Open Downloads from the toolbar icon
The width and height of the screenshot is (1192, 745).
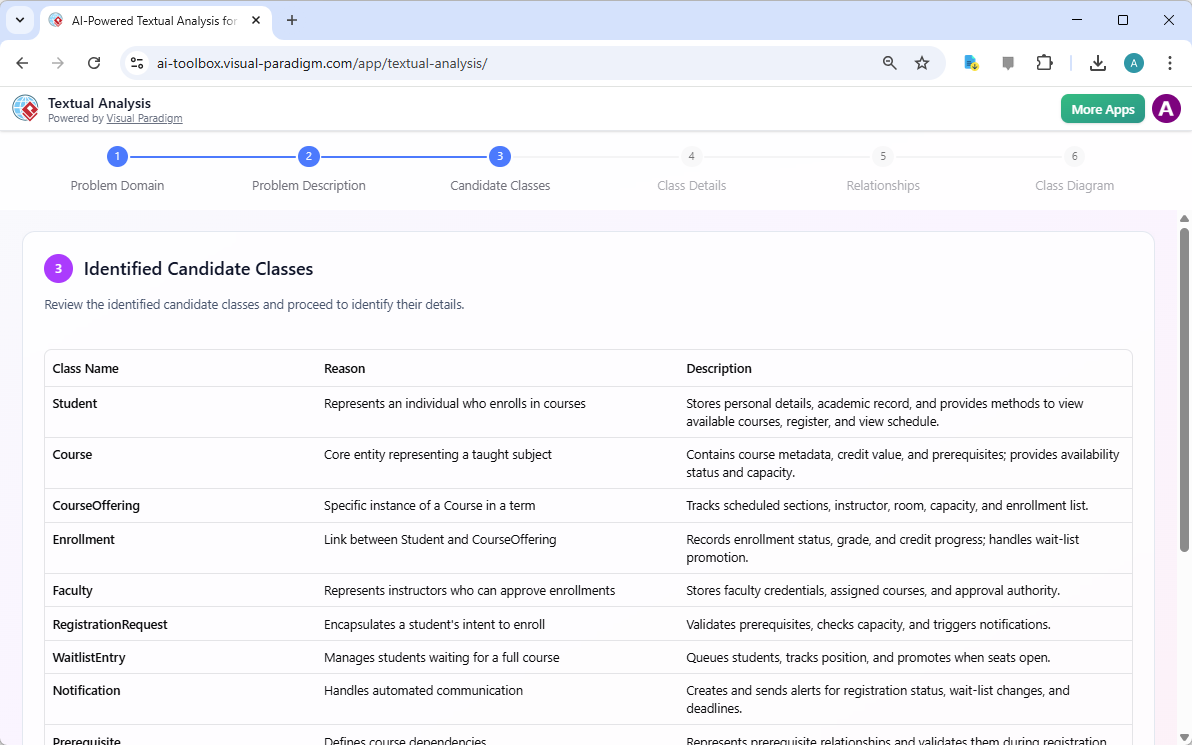1097,62
